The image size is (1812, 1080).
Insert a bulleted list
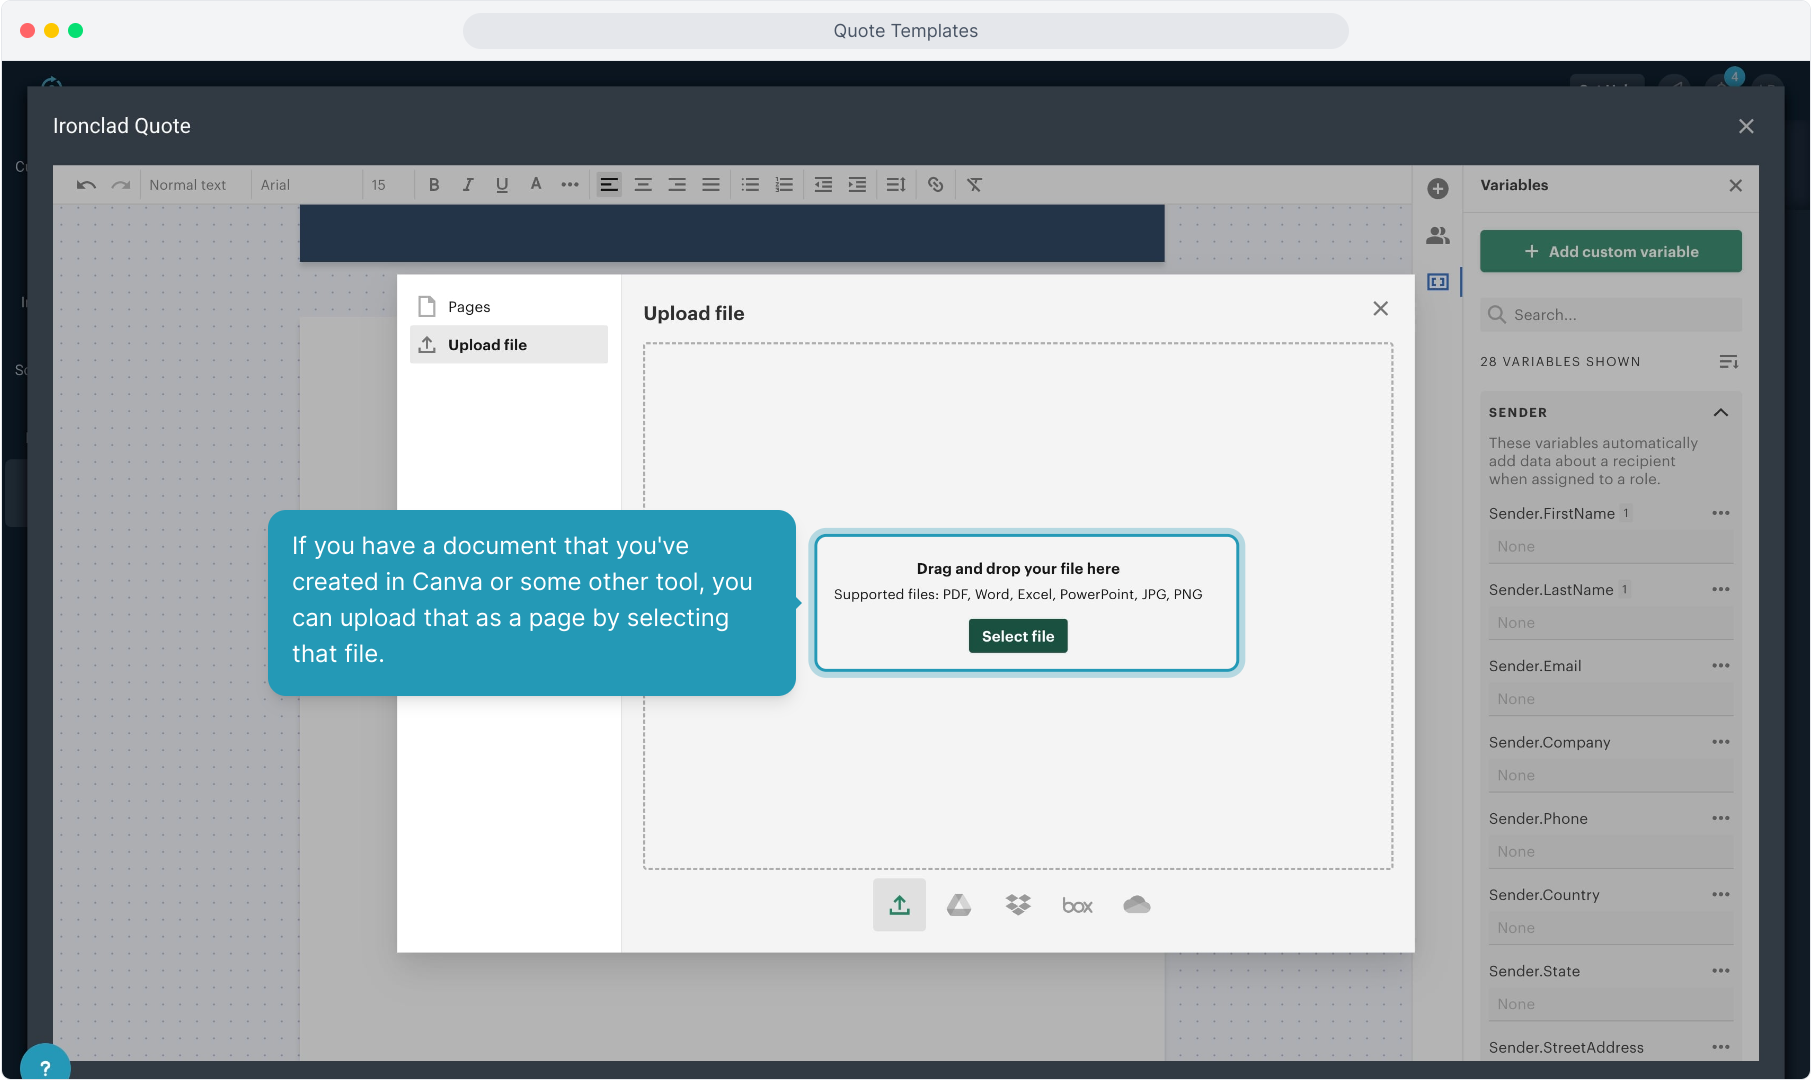(x=750, y=185)
